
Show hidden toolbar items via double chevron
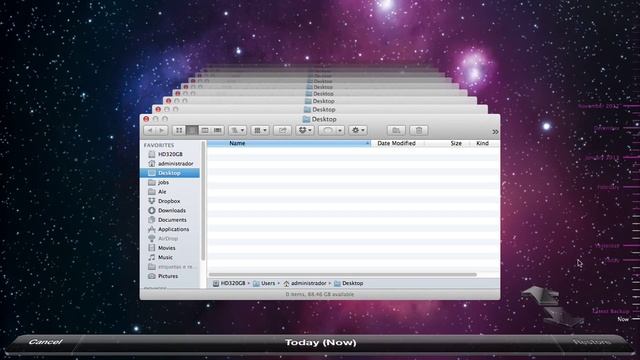(x=495, y=132)
